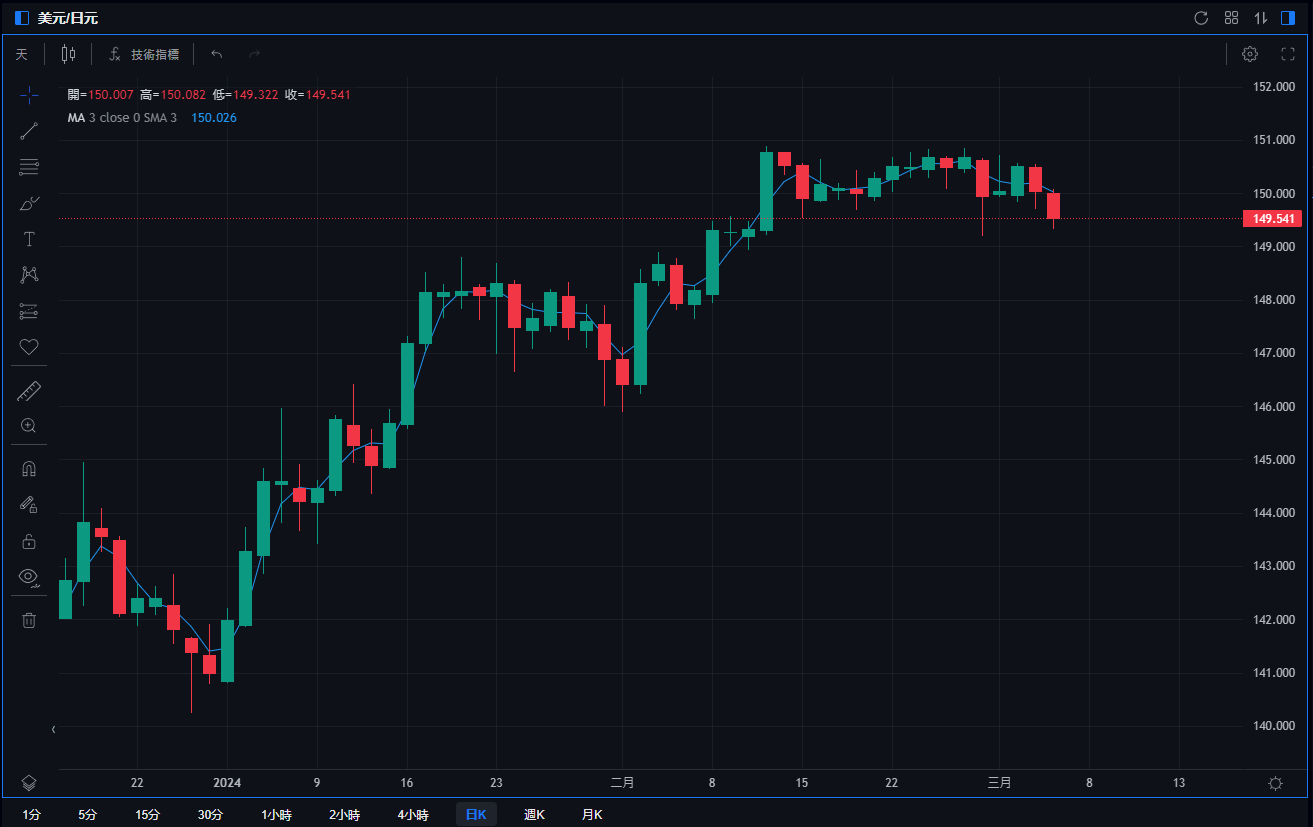Click the 140.000 price axis label

[x=1273, y=726]
